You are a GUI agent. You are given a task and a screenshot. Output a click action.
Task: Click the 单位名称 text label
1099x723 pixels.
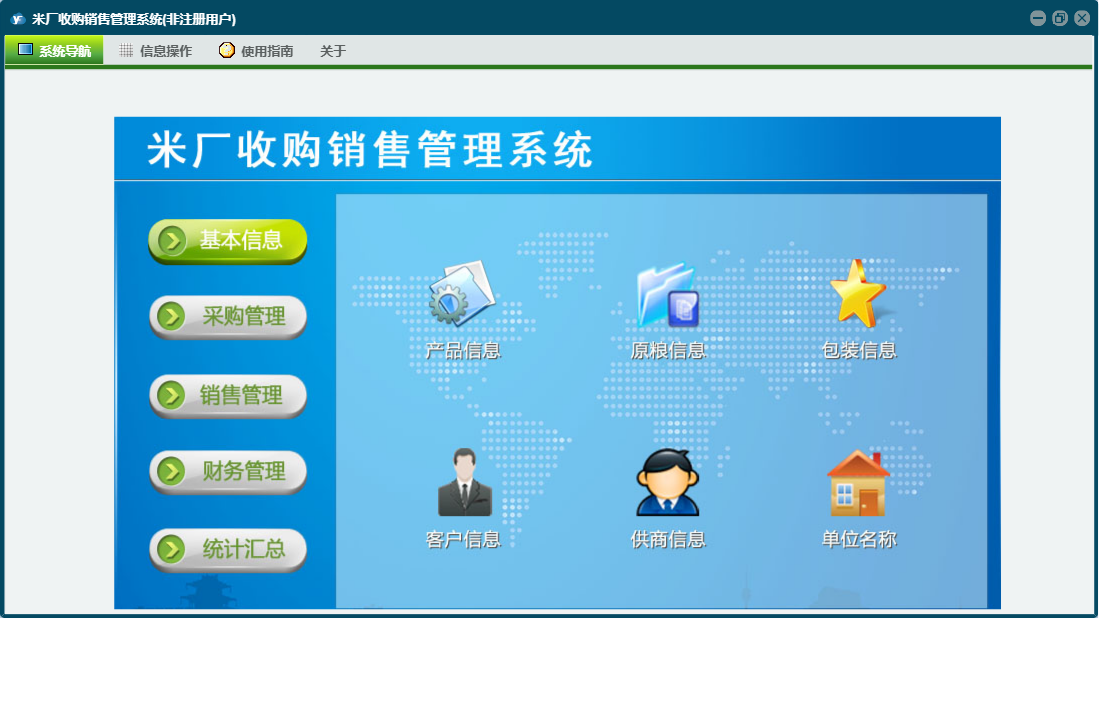coord(859,539)
